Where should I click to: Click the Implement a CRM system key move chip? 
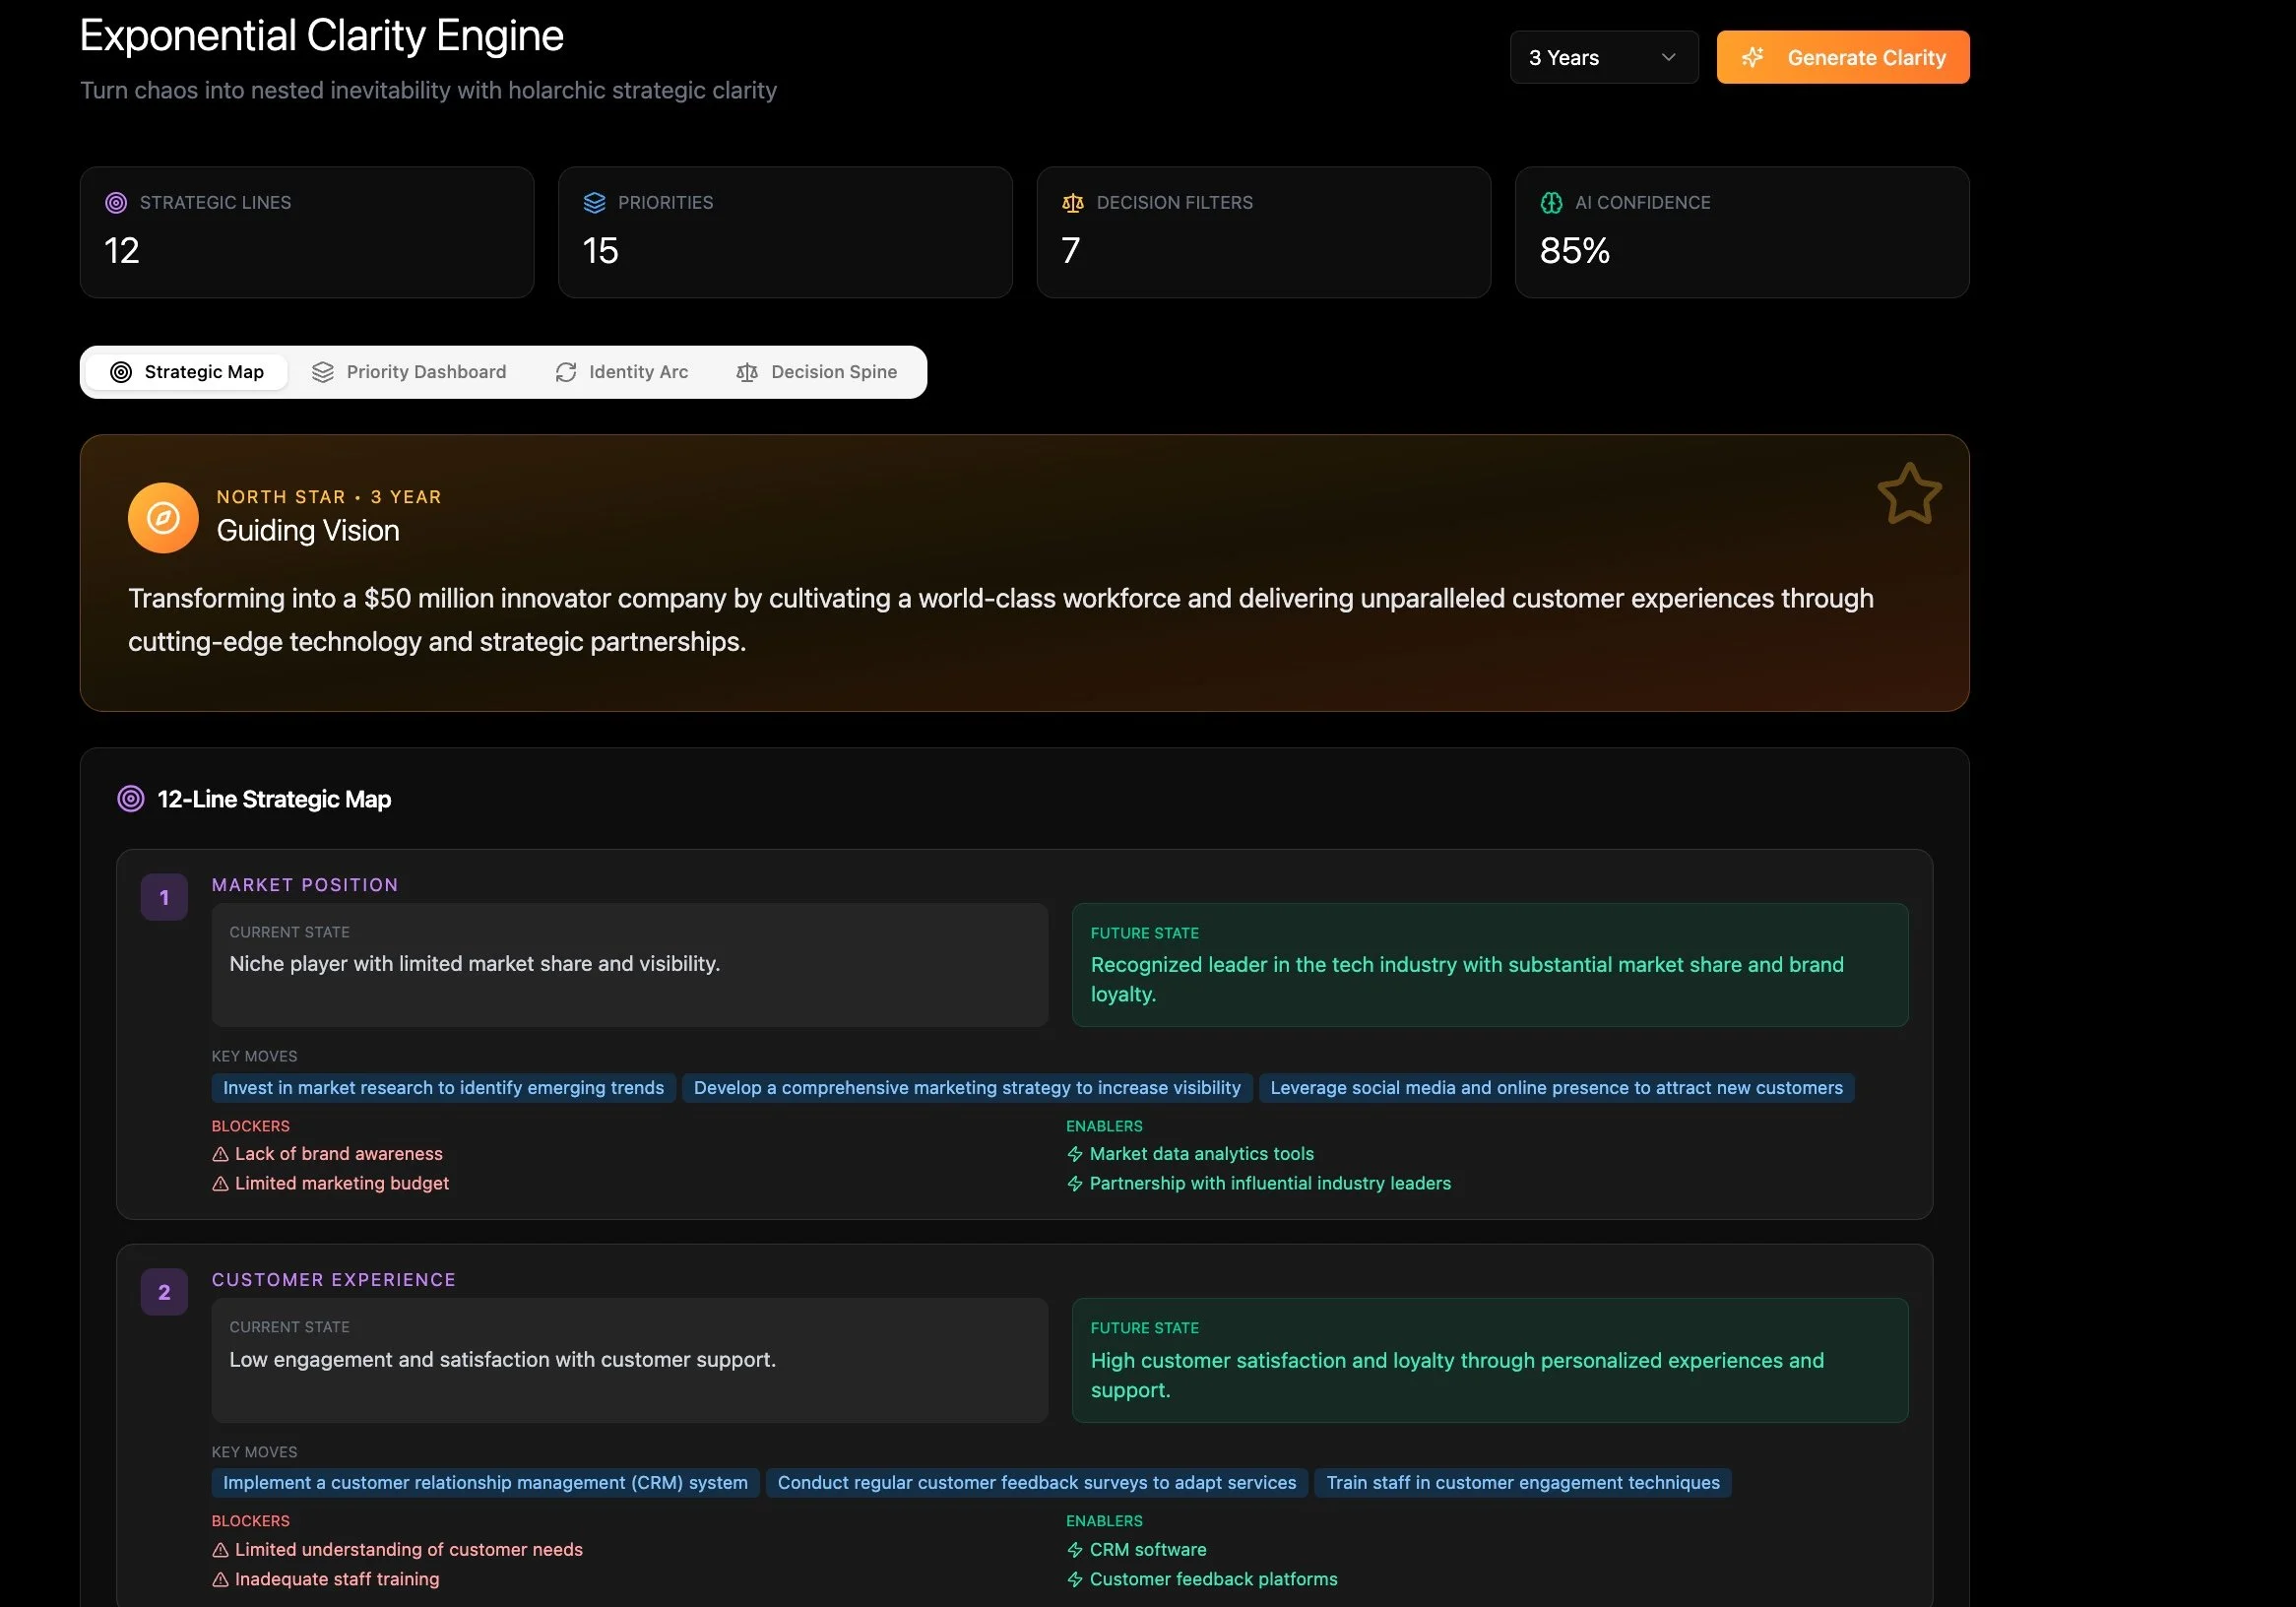click(x=485, y=1483)
